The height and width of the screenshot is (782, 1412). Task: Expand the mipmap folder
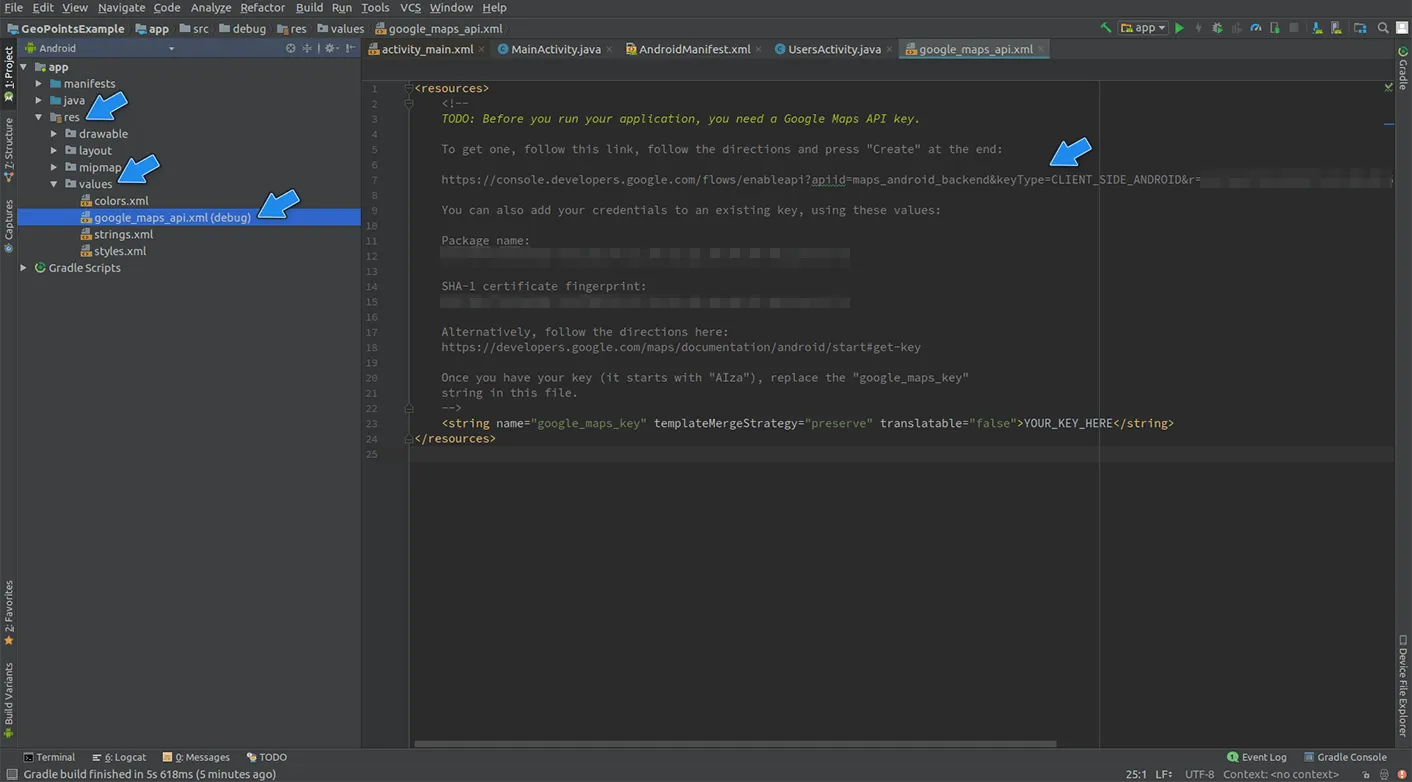pos(54,167)
